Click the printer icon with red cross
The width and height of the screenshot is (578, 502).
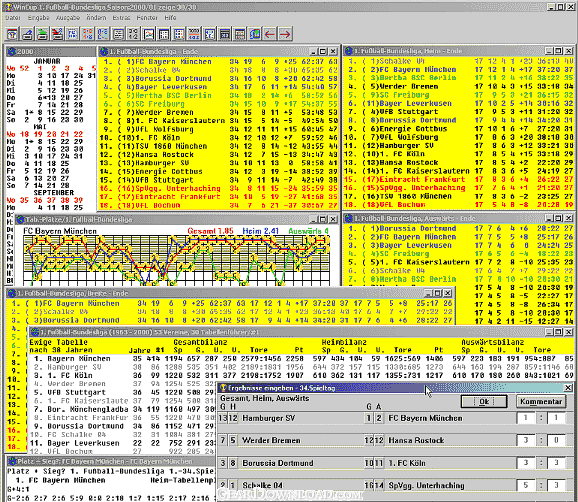pyautogui.click(x=57, y=34)
